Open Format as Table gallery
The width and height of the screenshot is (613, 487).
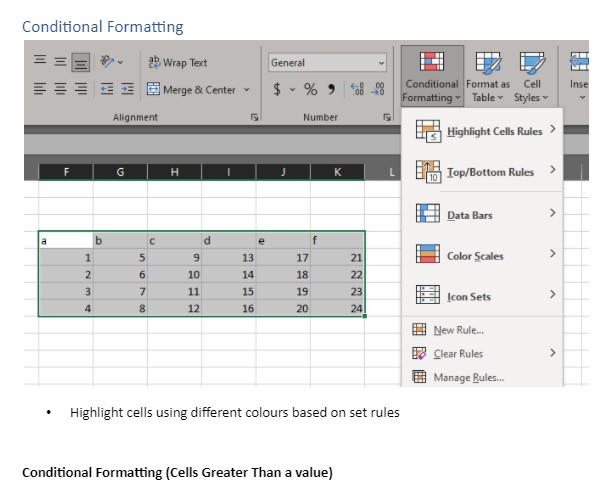(x=488, y=77)
